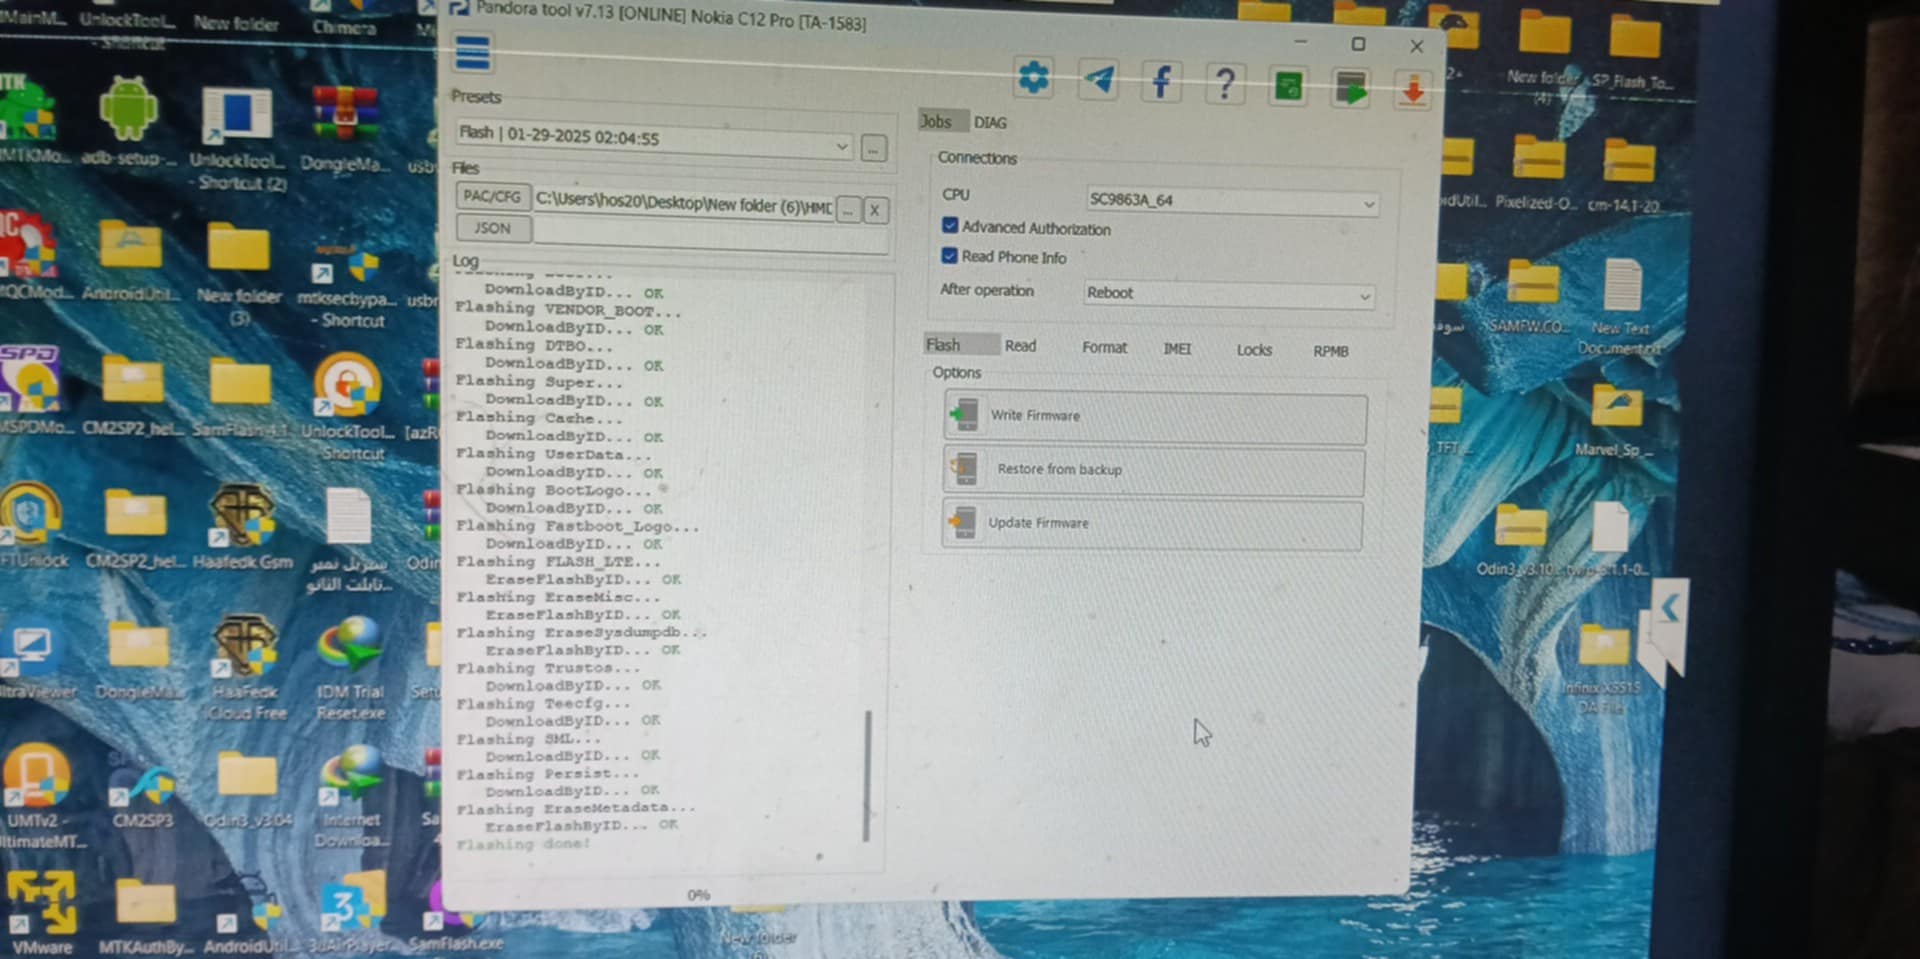Viewport: 1920px width, 959px height.
Task: Select the RPMB tab
Action: pyautogui.click(x=1331, y=351)
